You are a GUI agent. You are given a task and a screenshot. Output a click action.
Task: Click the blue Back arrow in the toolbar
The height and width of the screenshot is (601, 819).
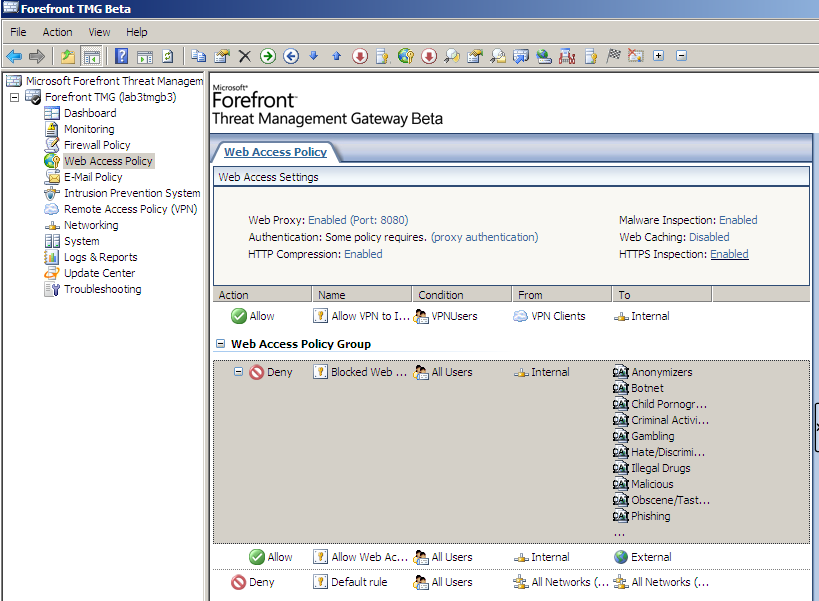[14, 56]
